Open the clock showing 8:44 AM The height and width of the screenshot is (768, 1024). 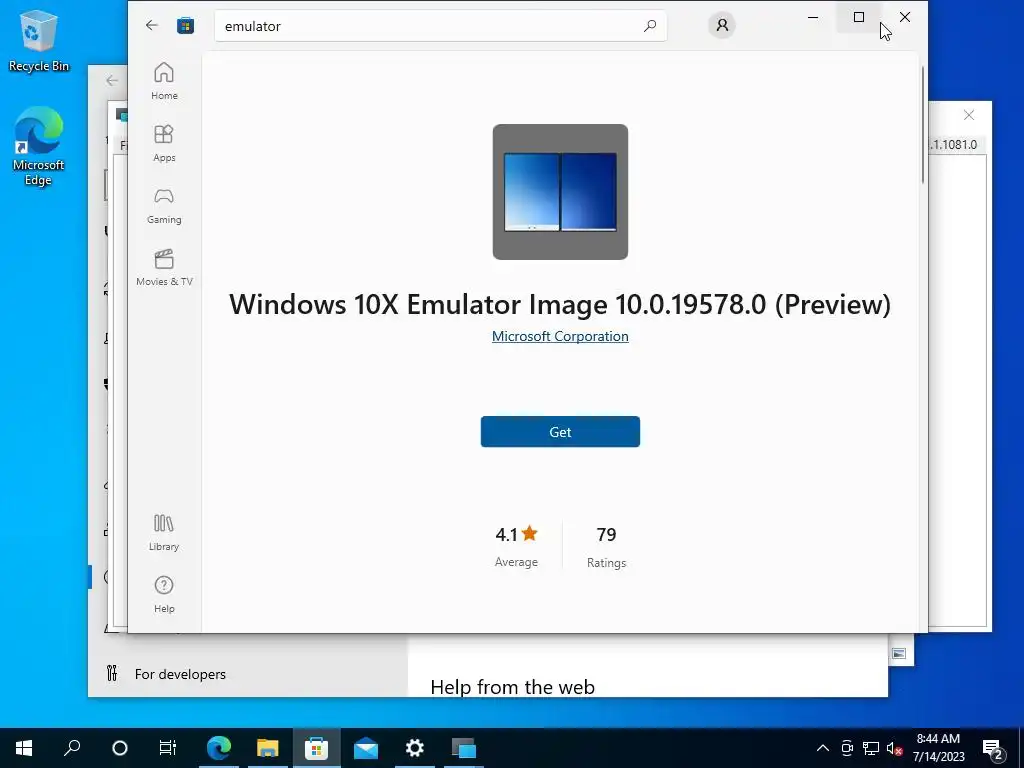tap(938, 748)
